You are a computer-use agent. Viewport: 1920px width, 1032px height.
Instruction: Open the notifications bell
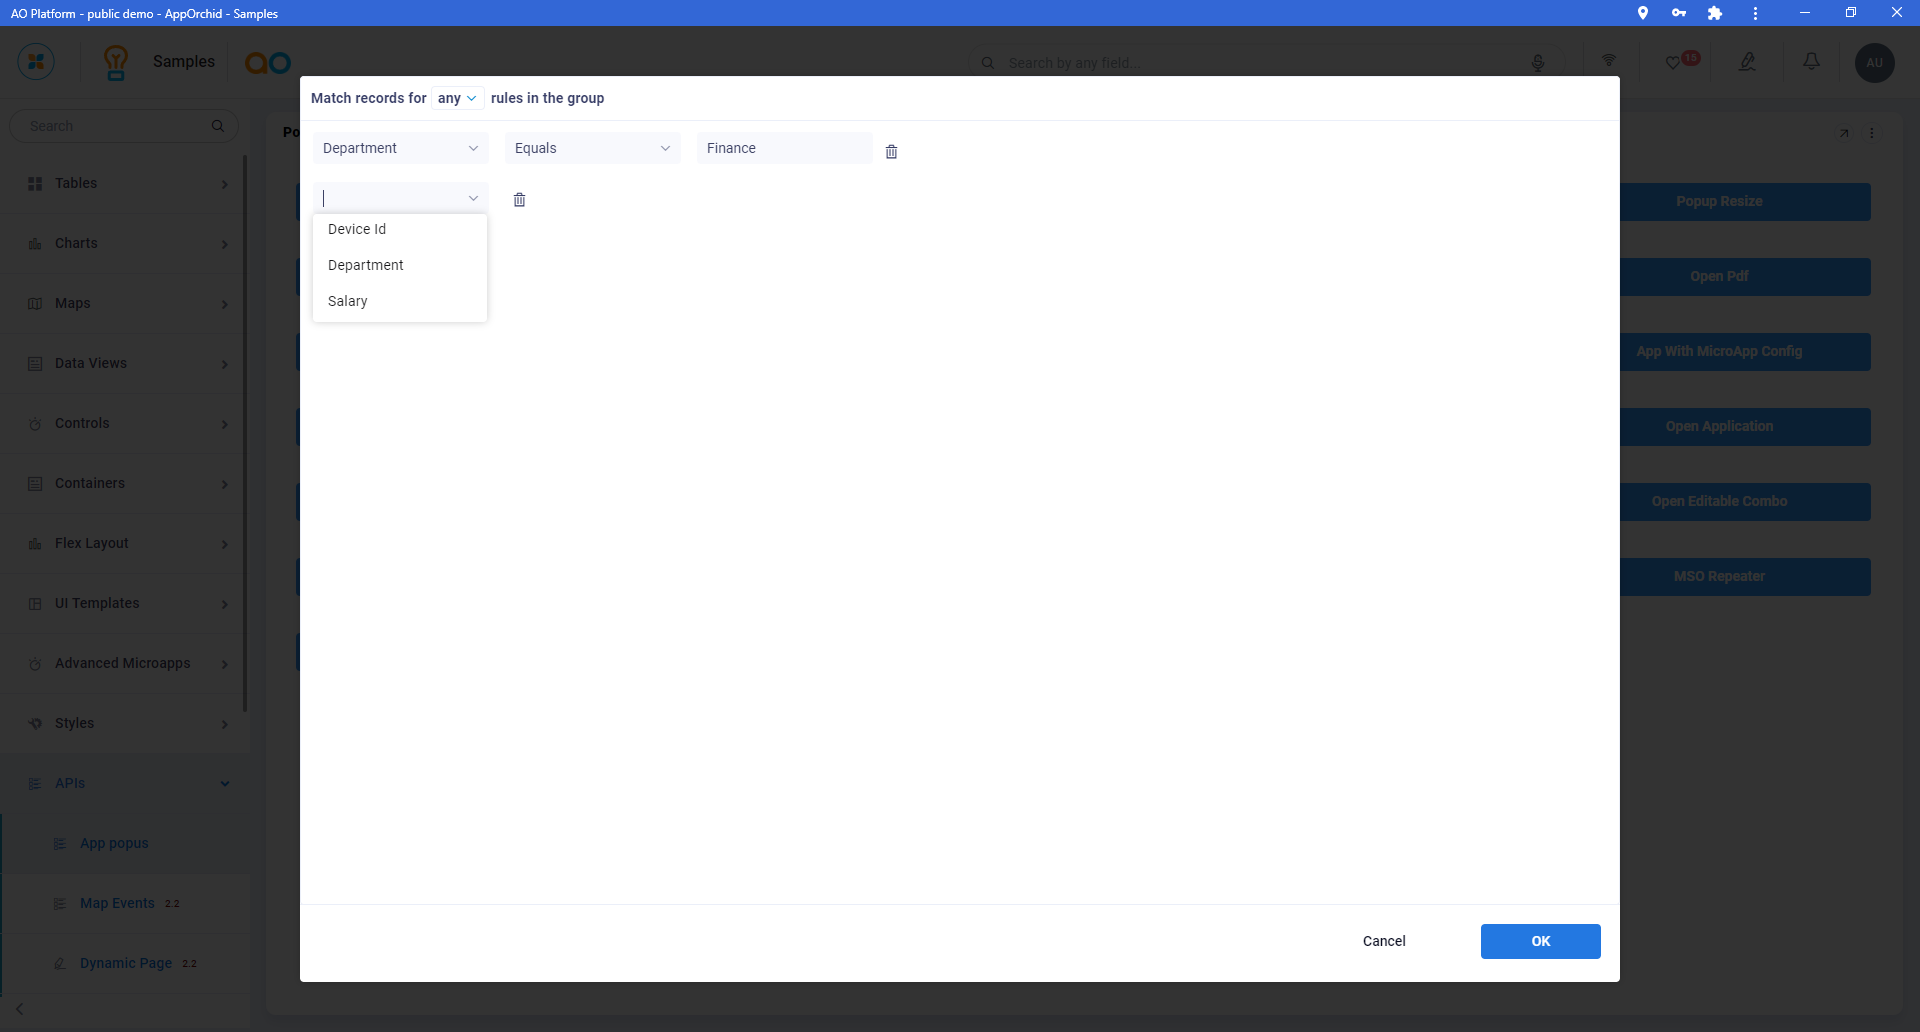pos(1811,62)
